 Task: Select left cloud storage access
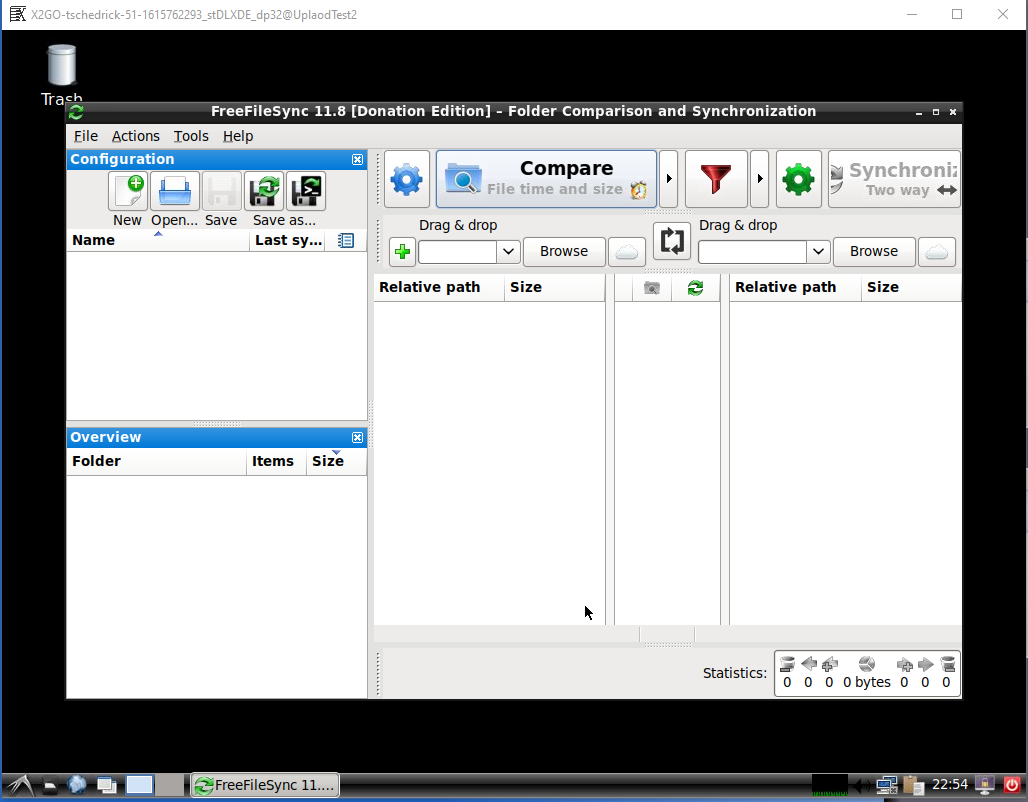[627, 252]
